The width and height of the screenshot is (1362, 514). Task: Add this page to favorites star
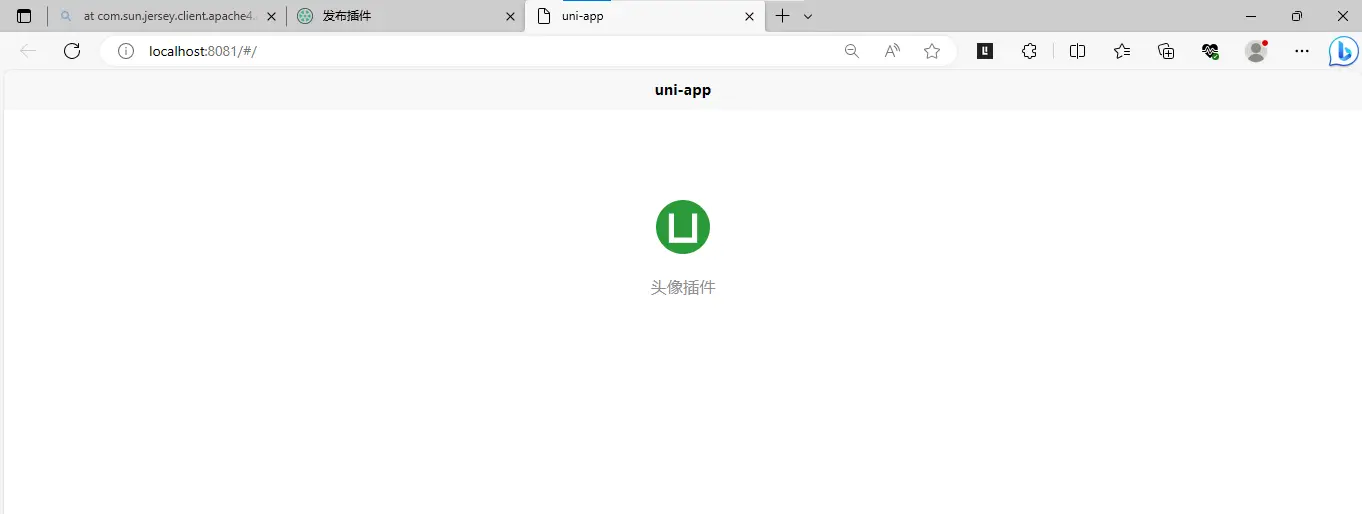click(x=932, y=51)
